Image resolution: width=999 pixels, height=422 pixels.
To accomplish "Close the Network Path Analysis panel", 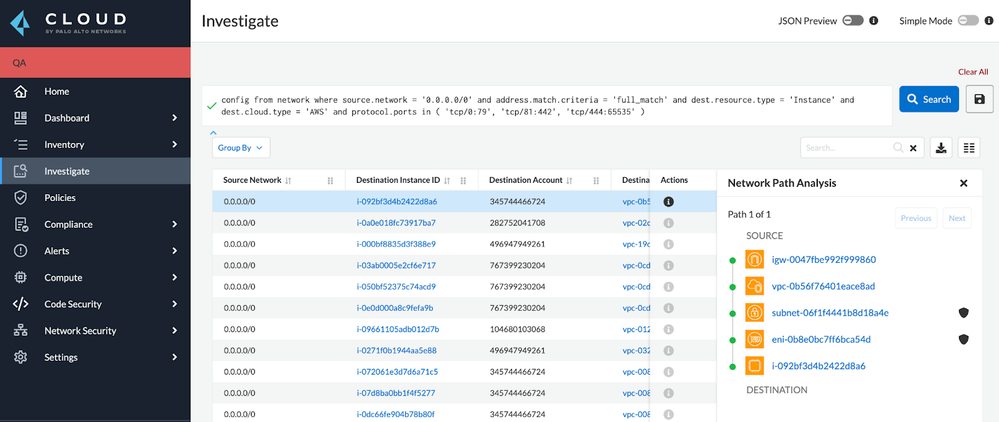I will pyautogui.click(x=963, y=183).
